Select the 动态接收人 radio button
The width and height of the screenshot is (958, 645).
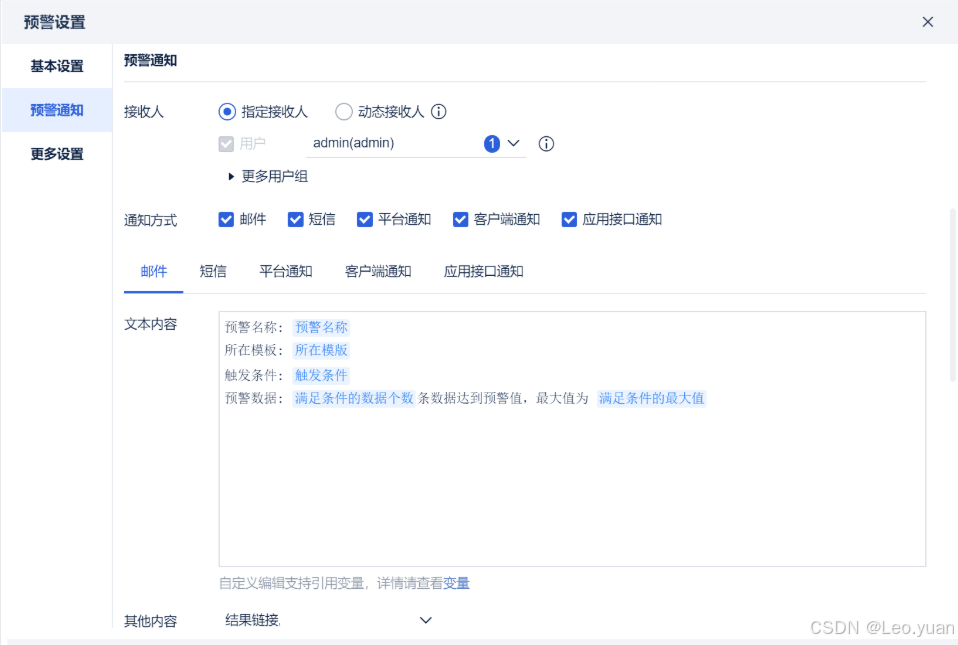[x=344, y=112]
